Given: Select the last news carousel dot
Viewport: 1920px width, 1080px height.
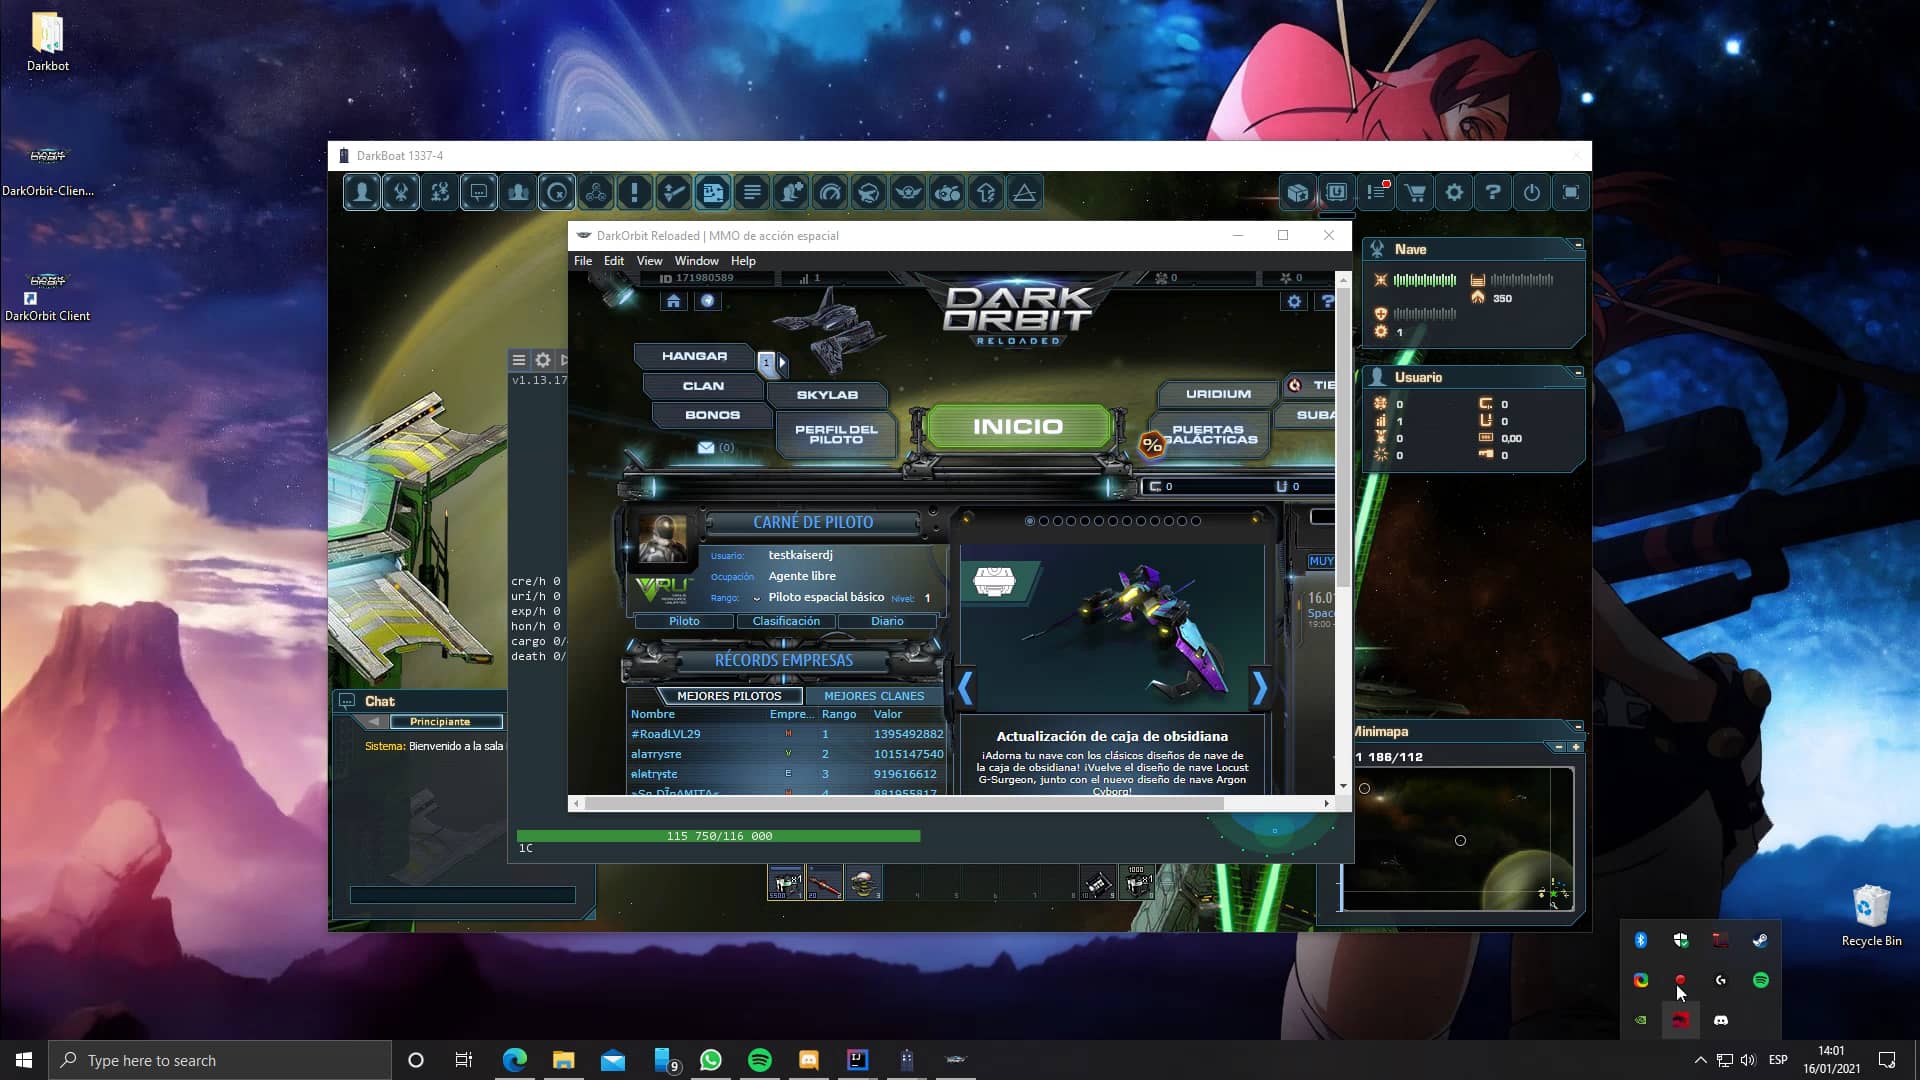Looking at the screenshot, I should [x=1196, y=521].
